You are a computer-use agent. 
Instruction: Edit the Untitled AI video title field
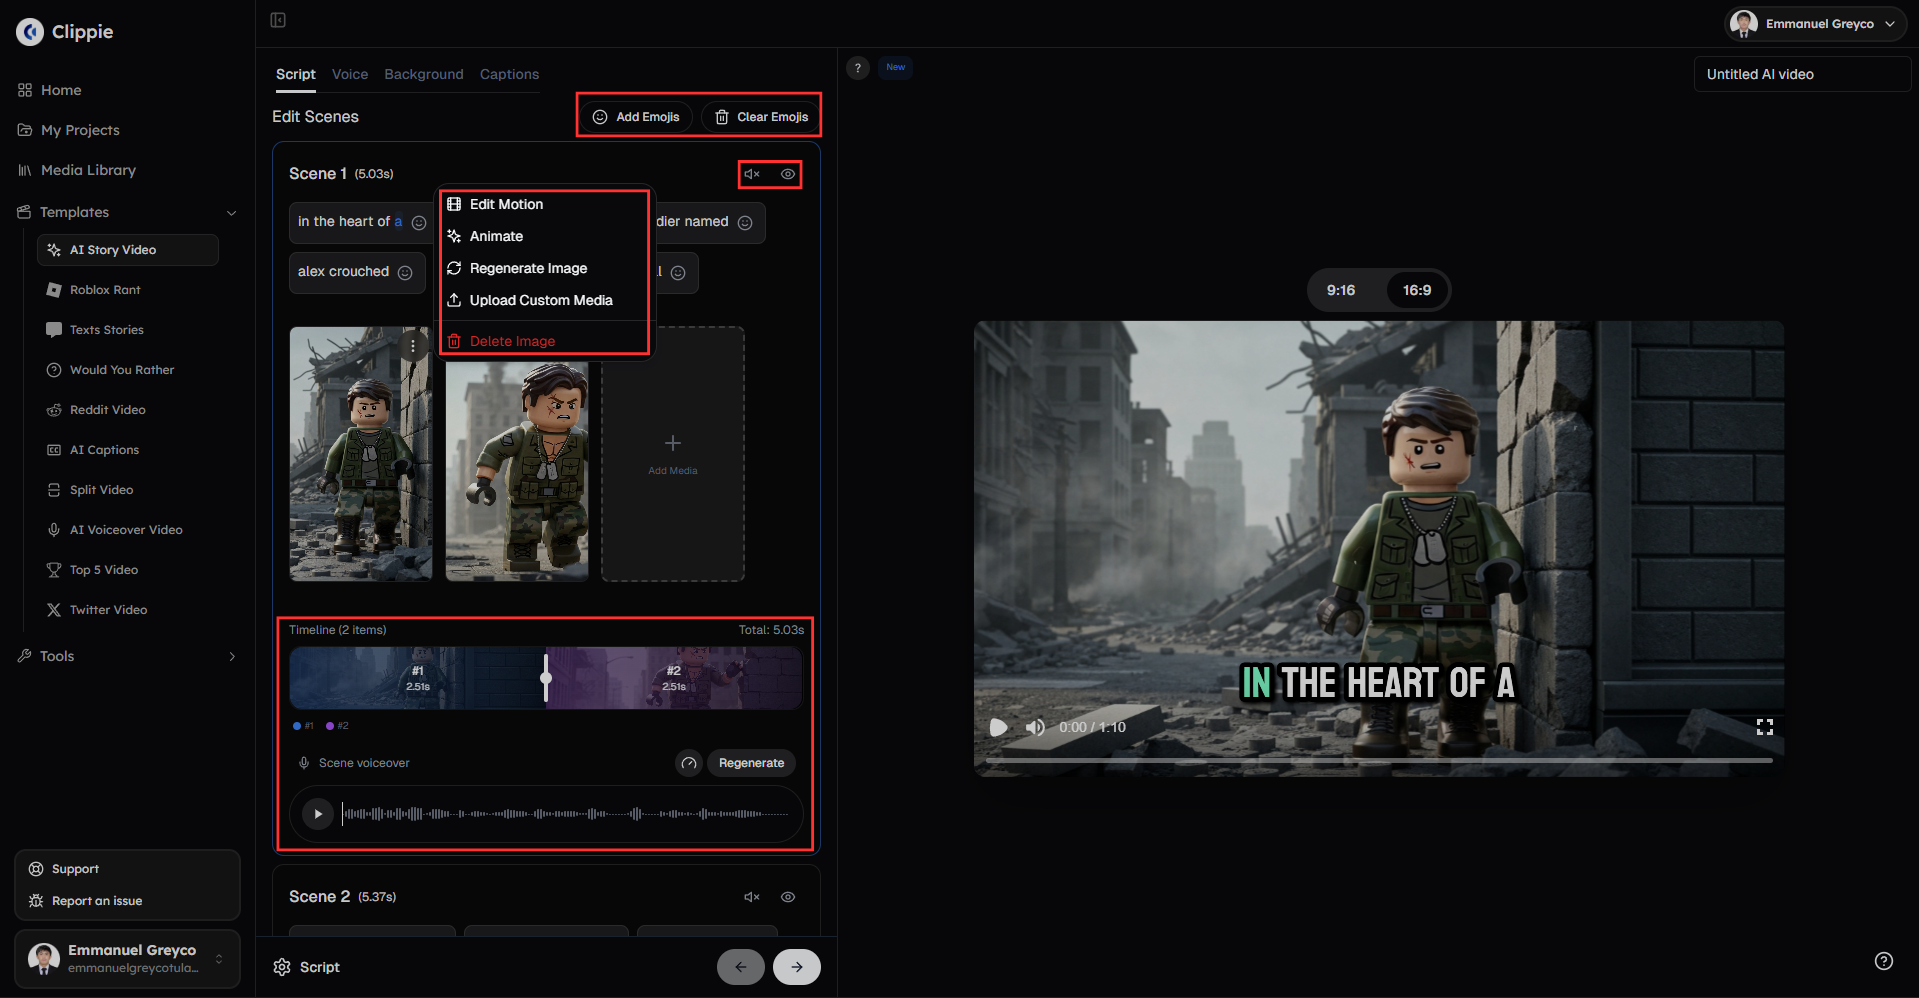pyautogui.click(x=1802, y=74)
